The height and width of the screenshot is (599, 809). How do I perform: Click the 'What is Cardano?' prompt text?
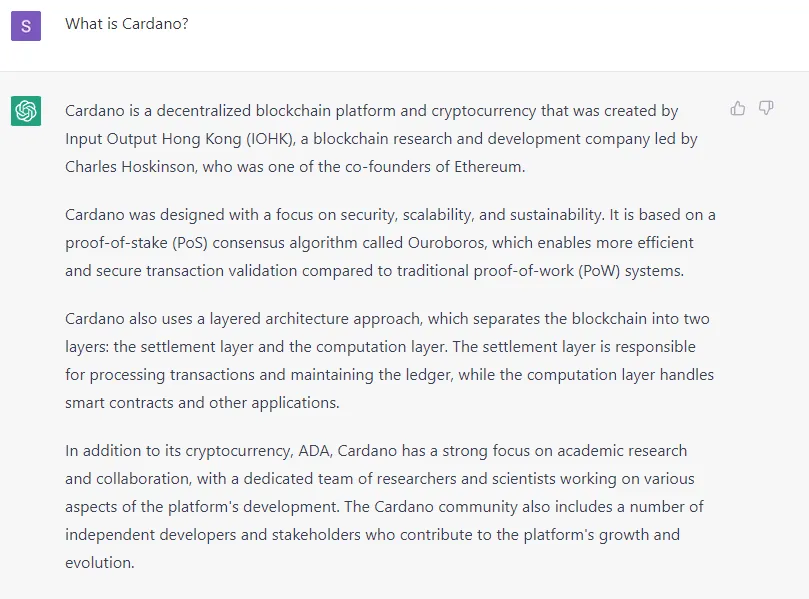point(127,24)
